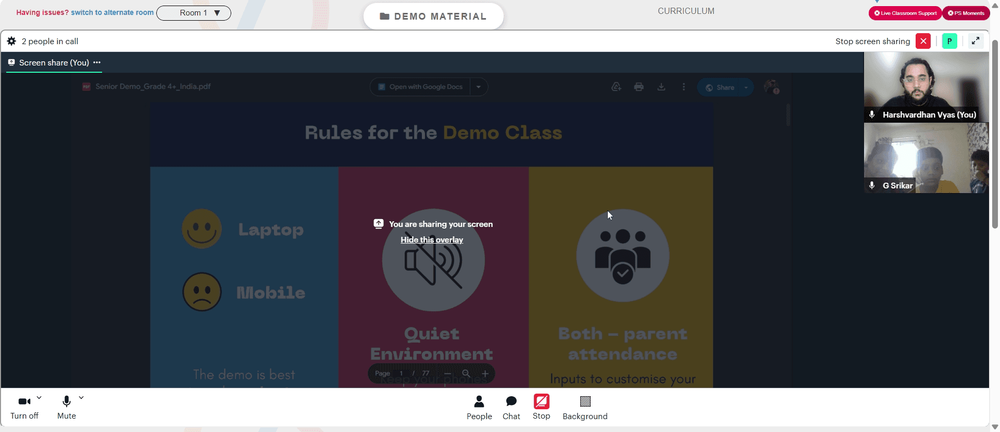Click the account avatar in PDF viewer
Viewport: 1000px width, 432px height.
pos(771,87)
